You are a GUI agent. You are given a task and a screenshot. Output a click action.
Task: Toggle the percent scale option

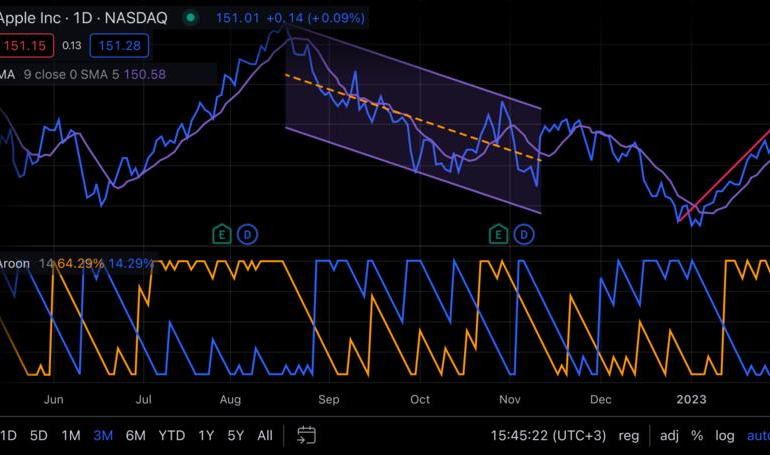tap(697, 435)
